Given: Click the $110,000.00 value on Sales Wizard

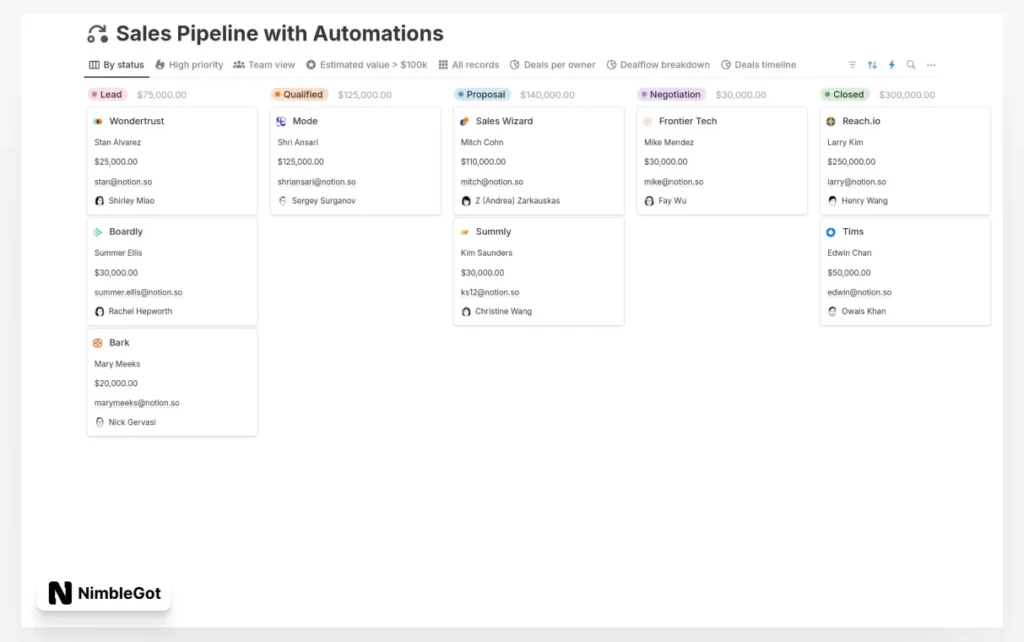Looking at the screenshot, I should (x=483, y=162).
